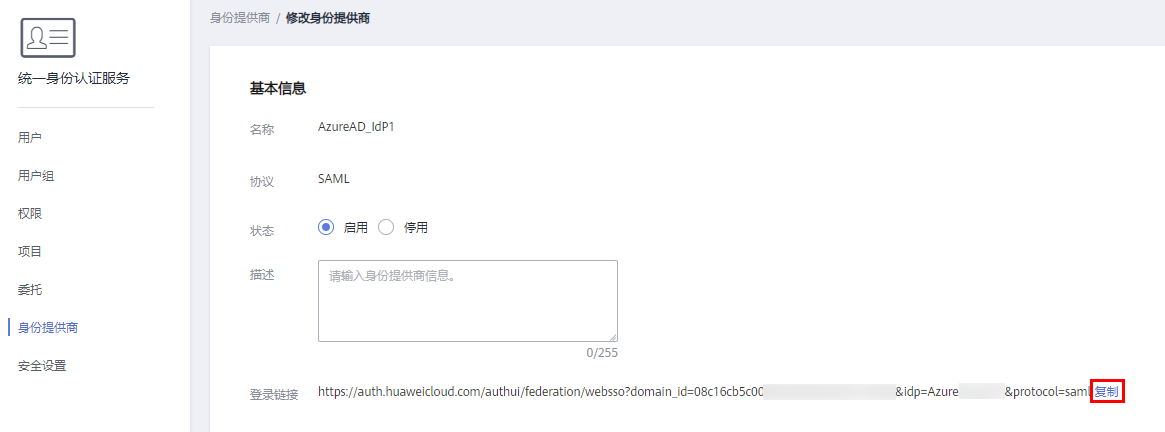The width and height of the screenshot is (1165, 432).
Task: Open the 权限 sidebar item
Action: 30,213
